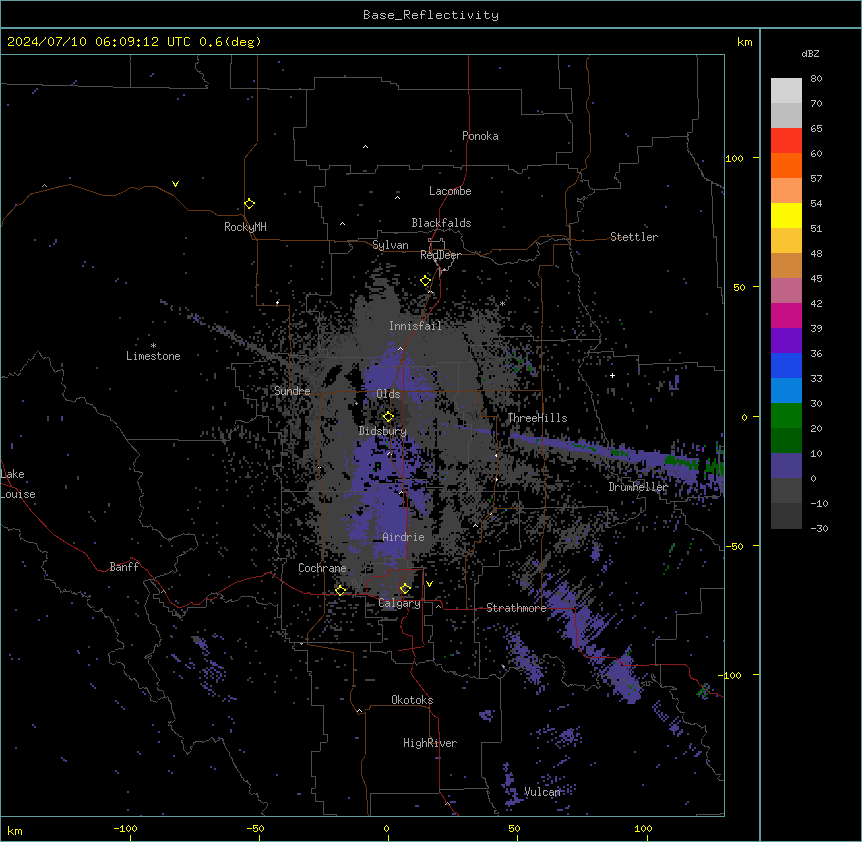Click the Sylvan label
Viewport: 862px width, 842px height.
tap(390, 245)
